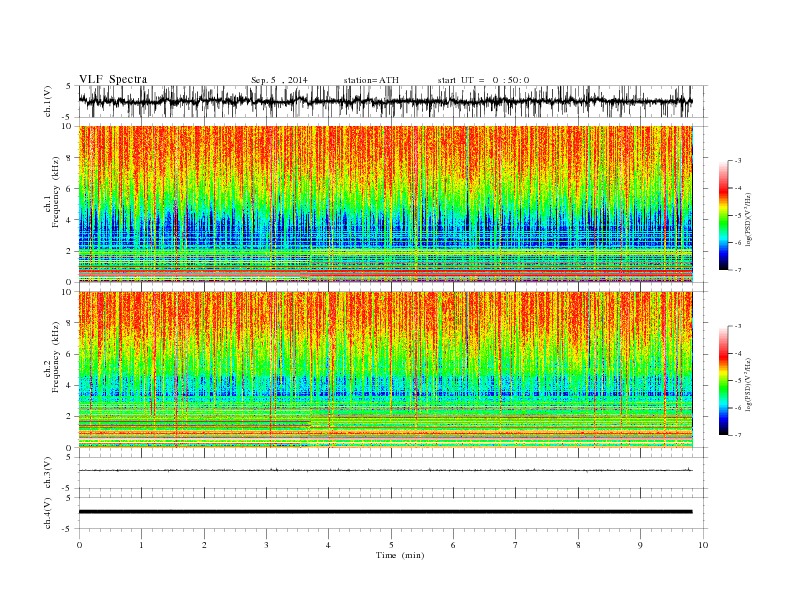Click the "2" kHz tick of ch.1 spectrogram

tap(70, 251)
